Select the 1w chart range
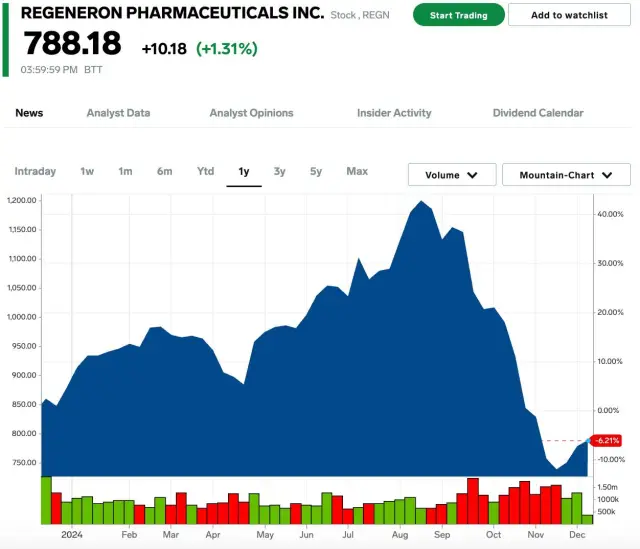Image resolution: width=640 pixels, height=549 pixels. click(87, 171)
